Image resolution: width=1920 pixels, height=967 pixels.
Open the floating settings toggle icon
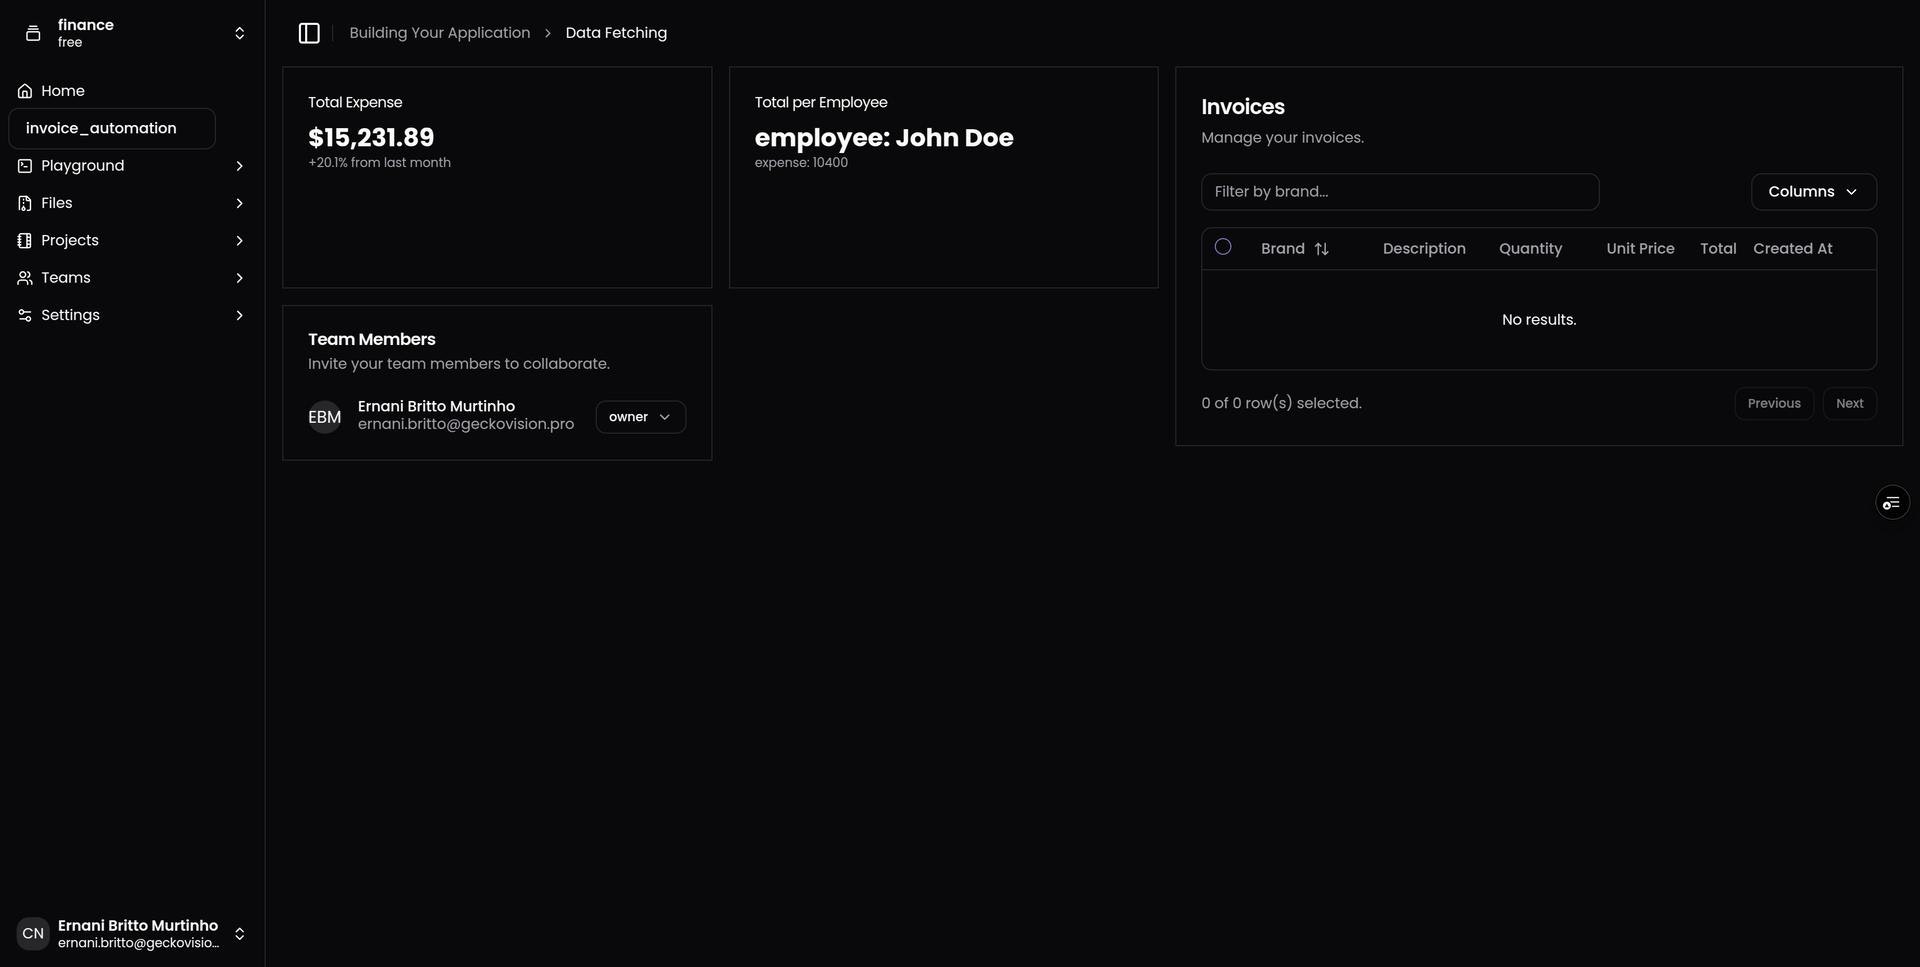click(x=1892, y=503)
